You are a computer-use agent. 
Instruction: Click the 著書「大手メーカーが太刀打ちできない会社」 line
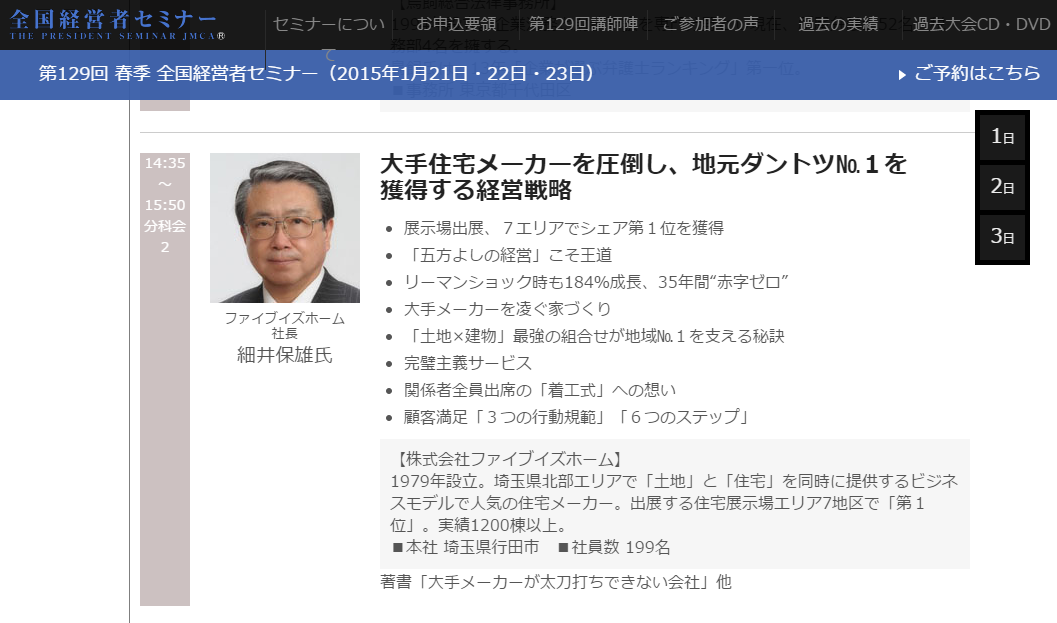(x=555, y=581)
